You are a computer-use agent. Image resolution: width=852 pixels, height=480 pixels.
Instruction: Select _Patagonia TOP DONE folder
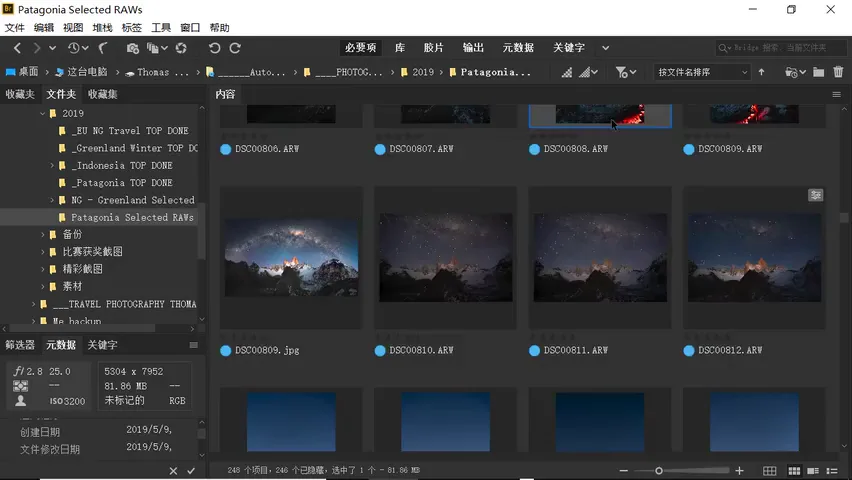122,183
